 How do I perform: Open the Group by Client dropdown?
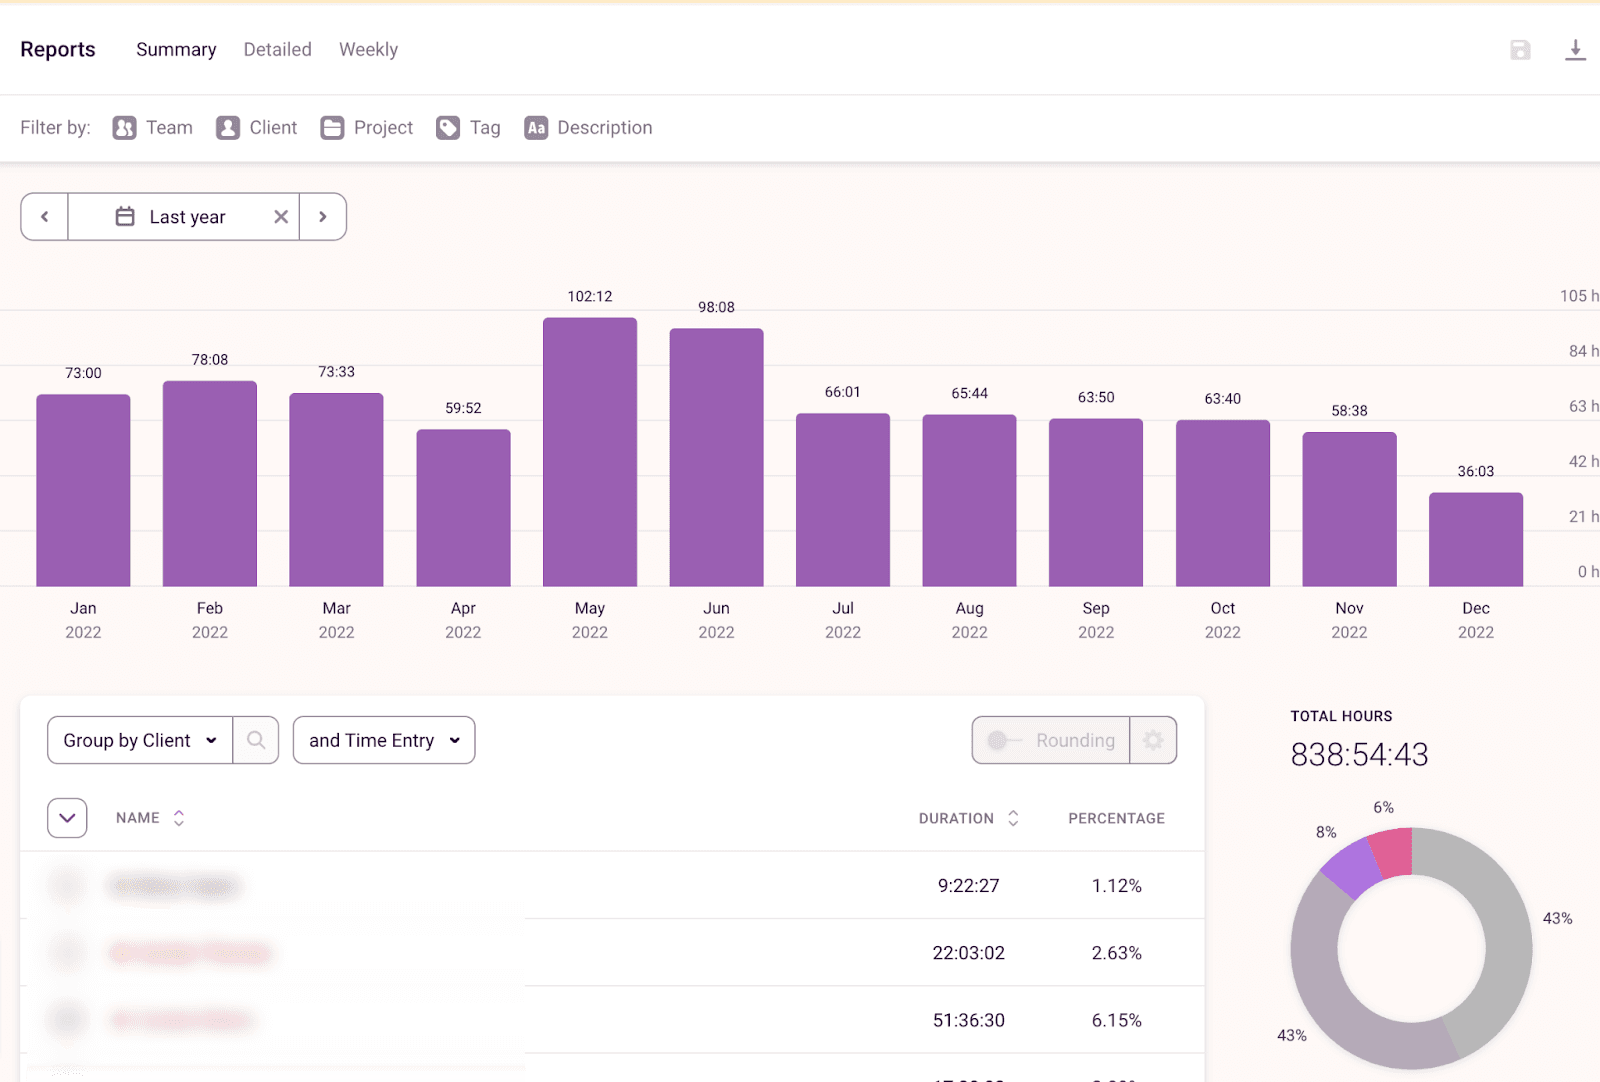[x=140, y=740]
